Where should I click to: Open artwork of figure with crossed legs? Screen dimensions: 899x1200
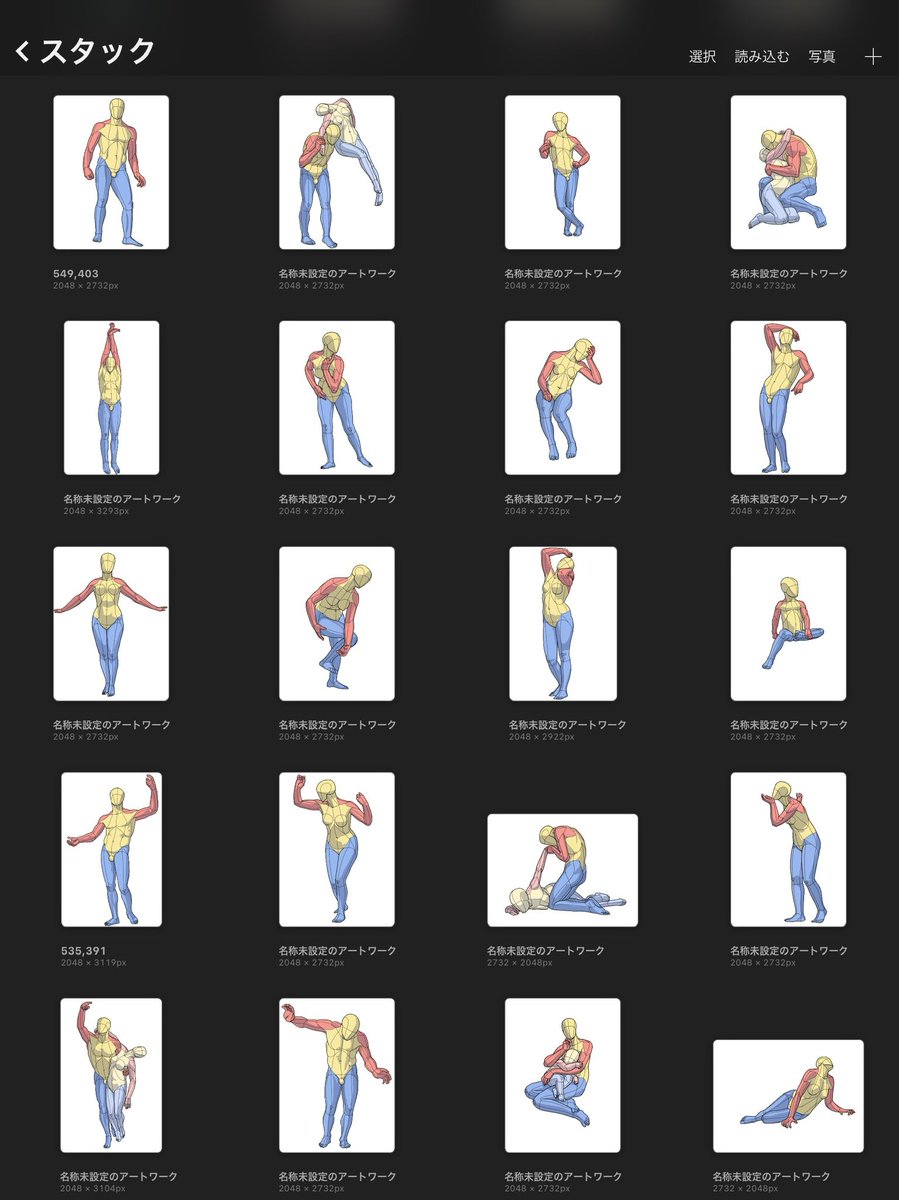click(x=563, y=172)
